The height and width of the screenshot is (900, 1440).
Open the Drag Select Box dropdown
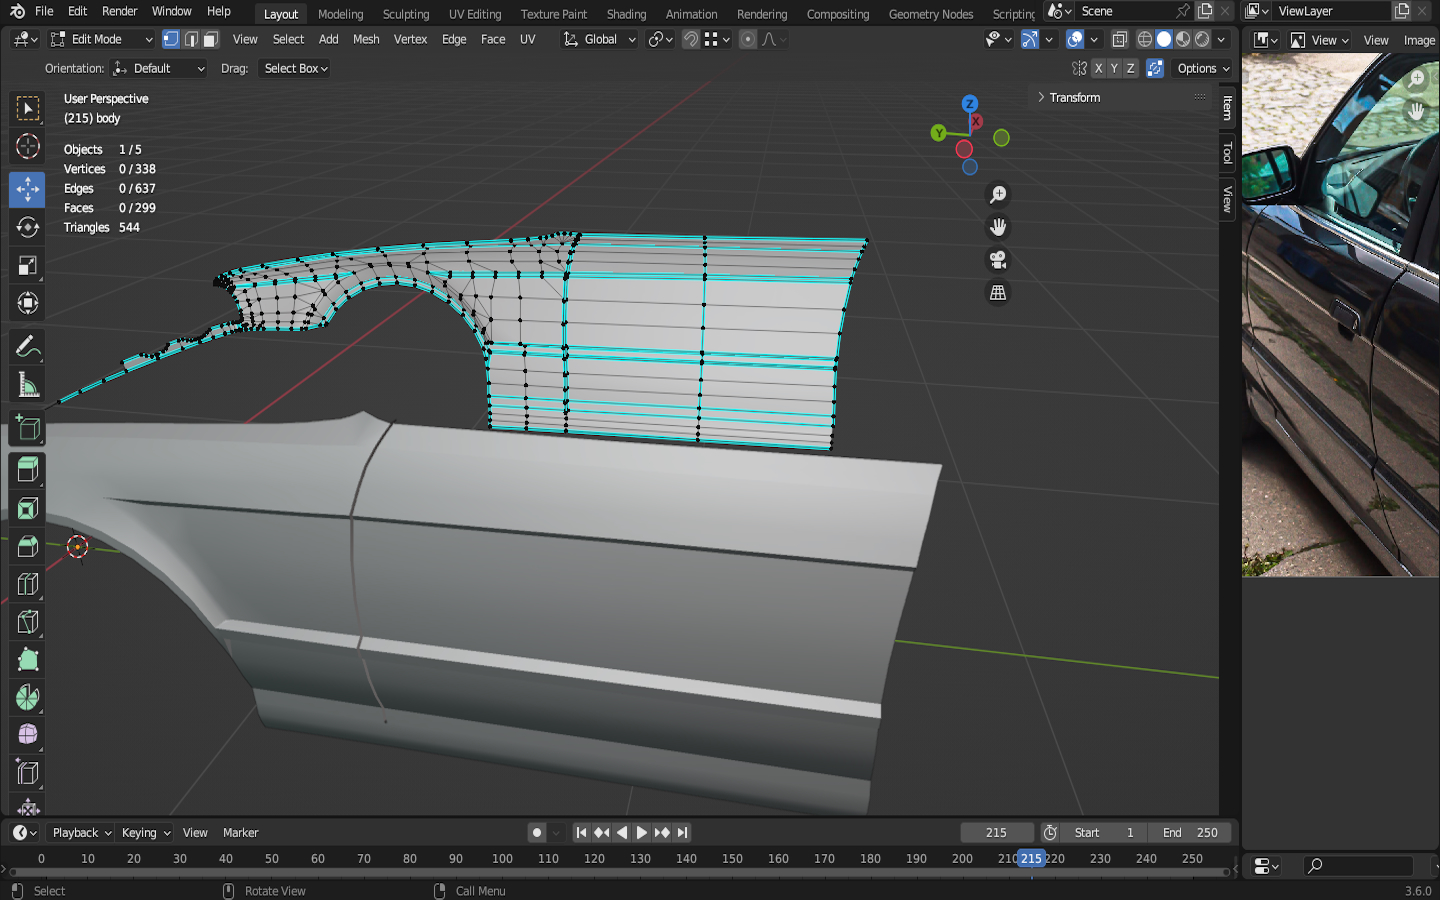pyautogui.click(x=295, y=68)
